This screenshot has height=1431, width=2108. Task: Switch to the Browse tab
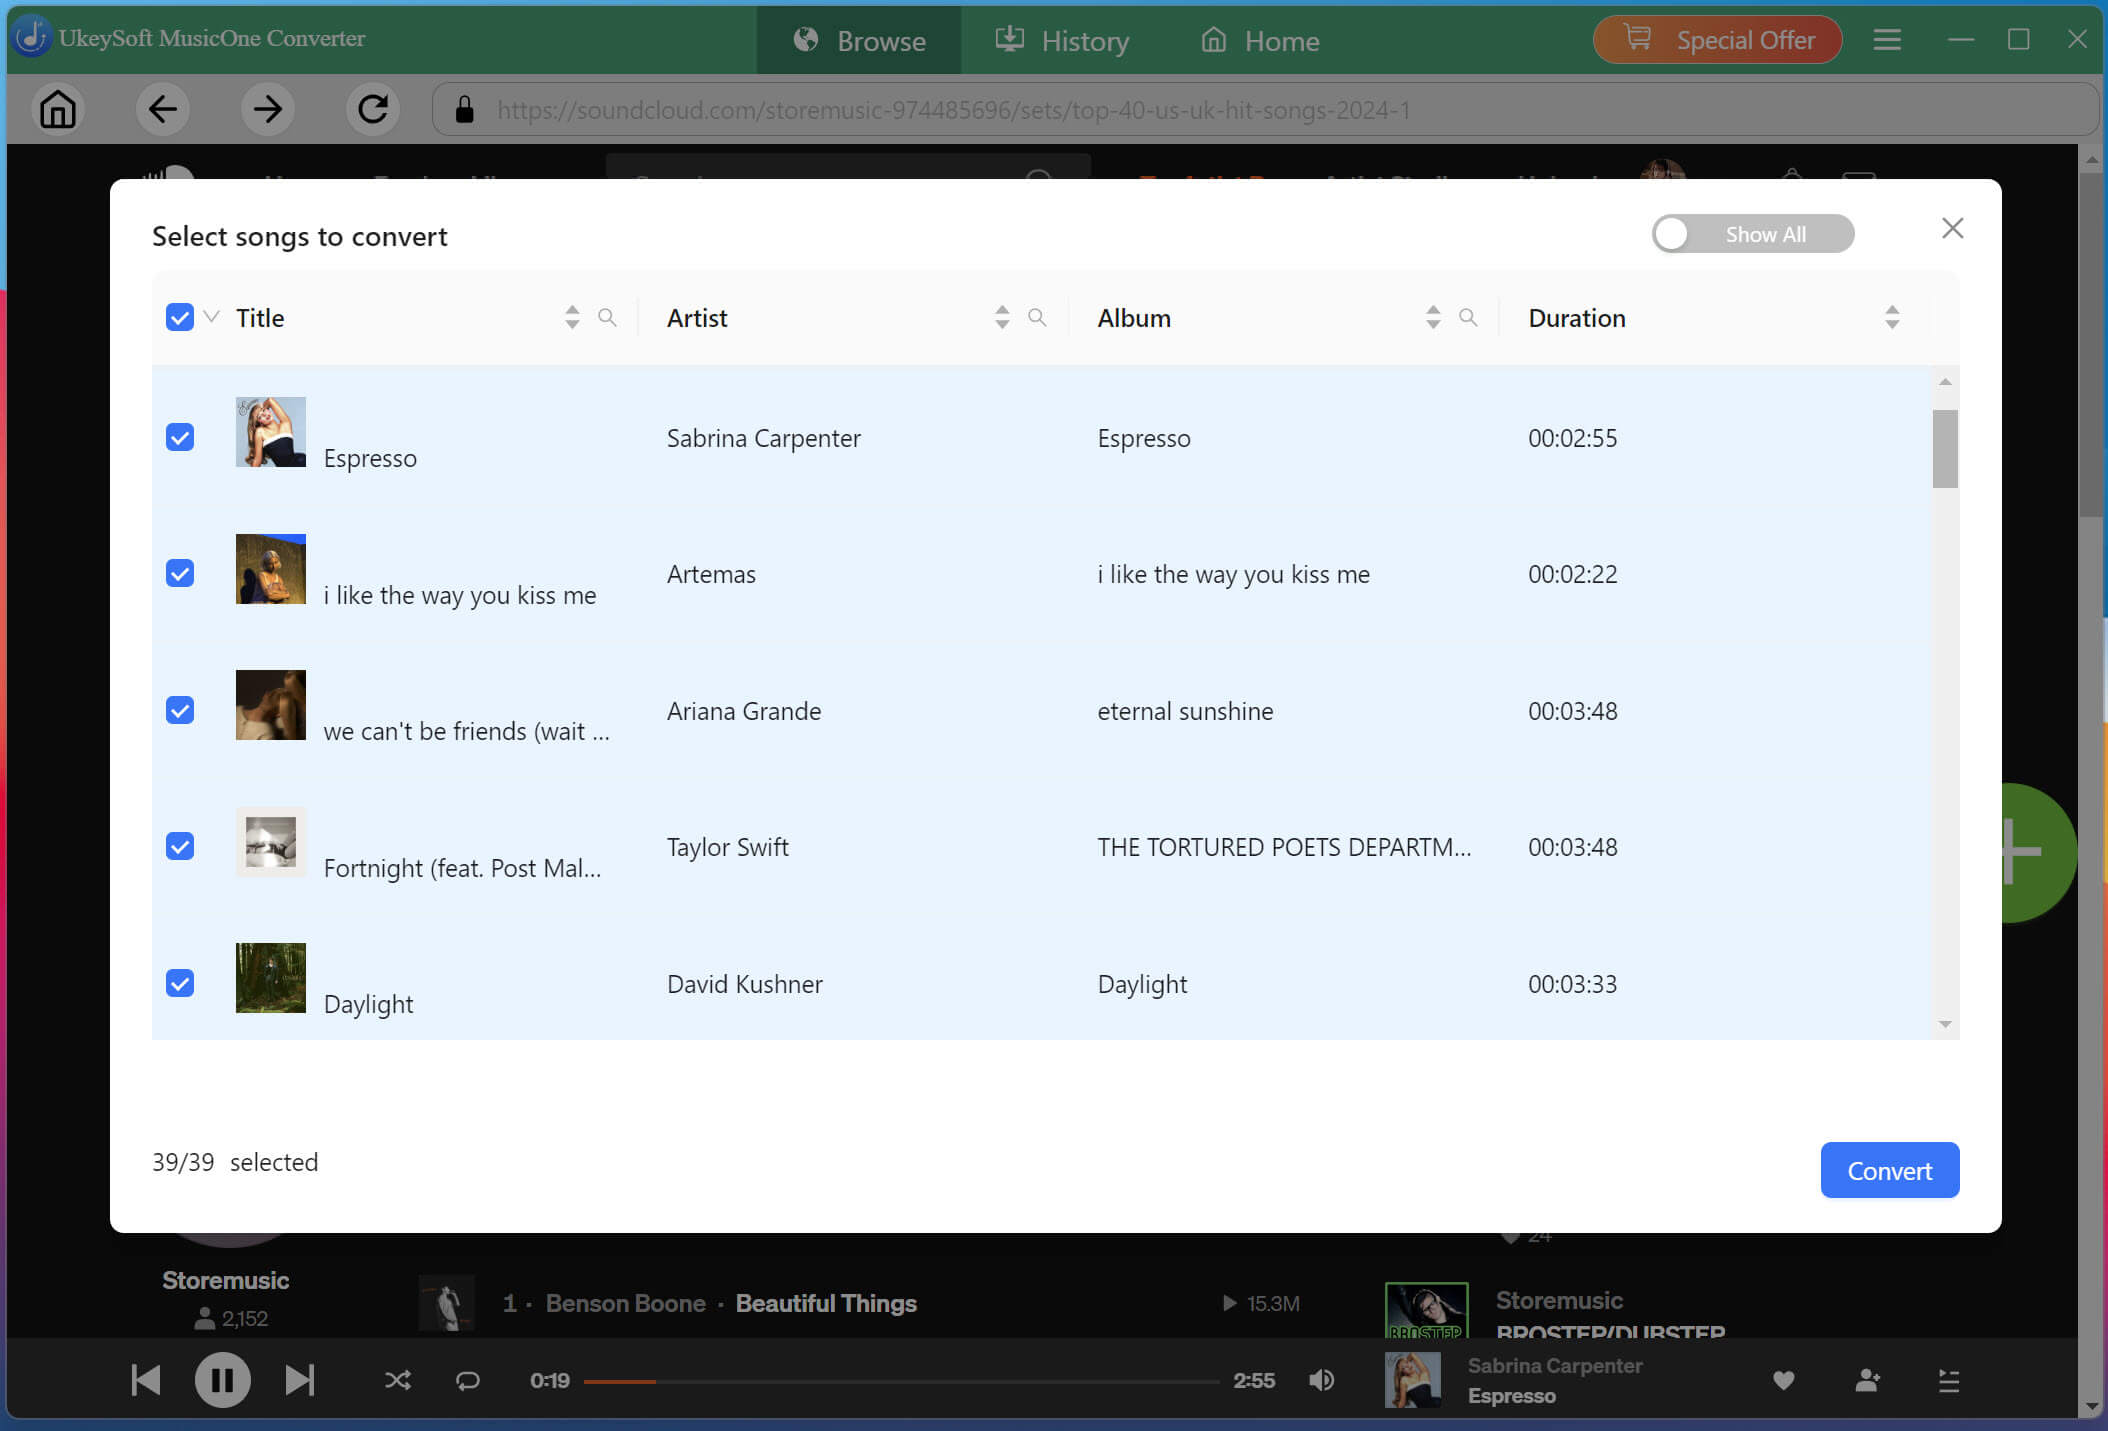coord(859,40)
